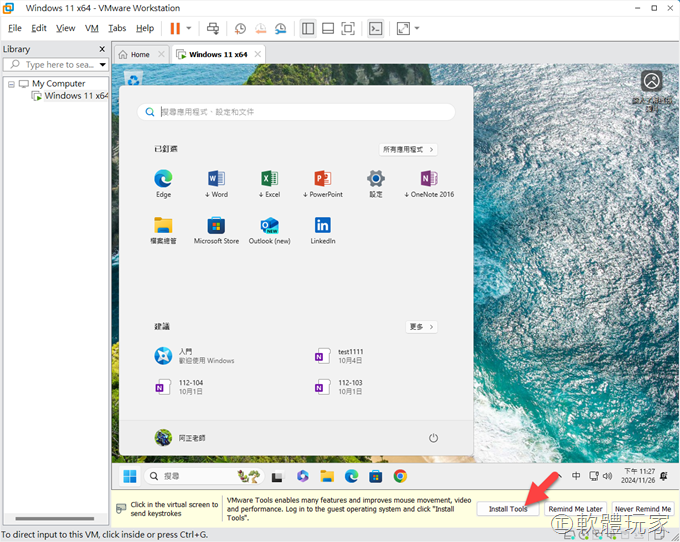Click Send Ctrl+Alt+Del toolbar icon
The height and width of the screenshot is (542, 680).
coord(213,28)
